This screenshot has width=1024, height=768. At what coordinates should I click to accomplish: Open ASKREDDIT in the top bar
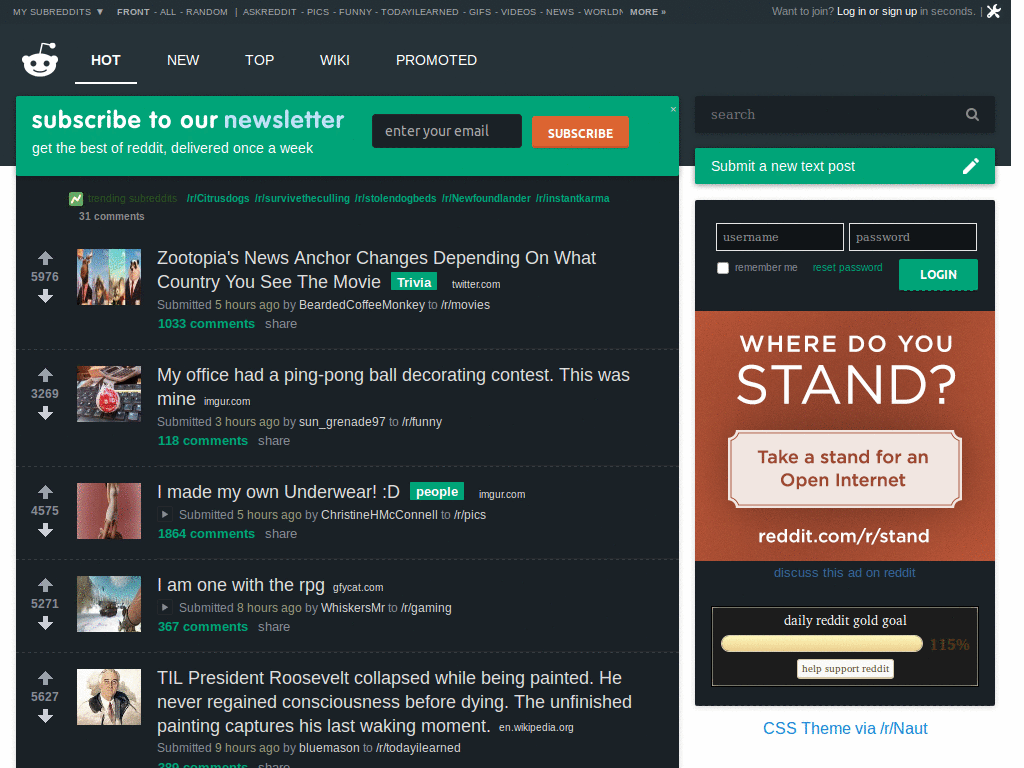click(269, 12)
